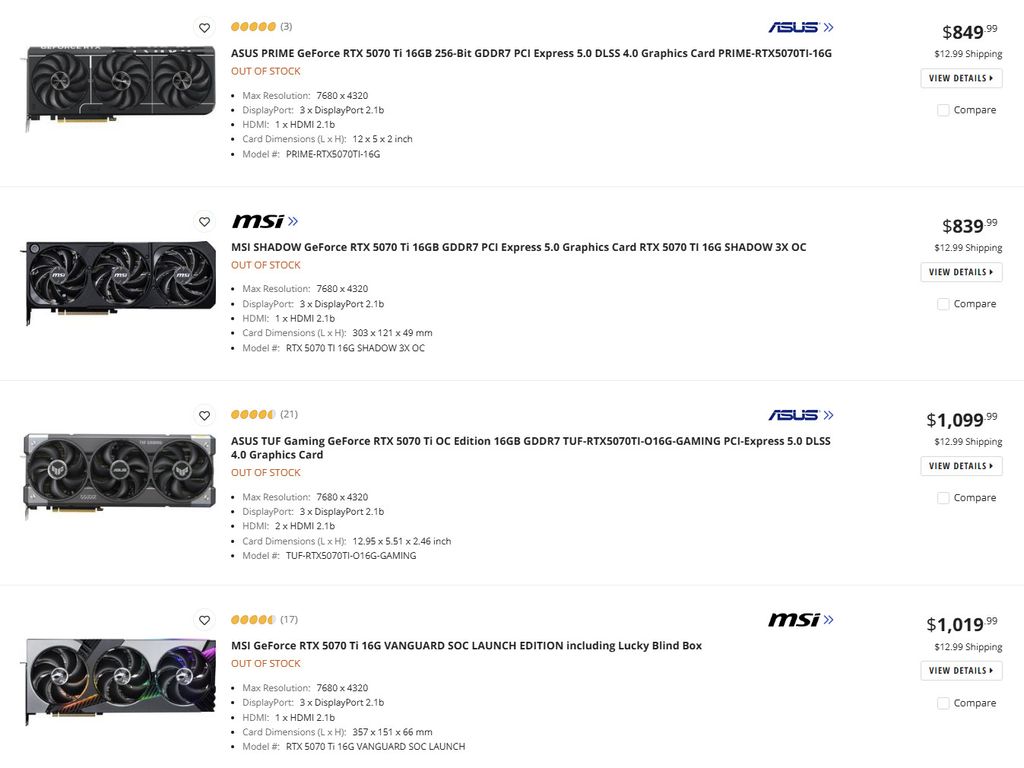
Task: Favorite the ASUS TUF Gaming card
Action: coord(204,415)
